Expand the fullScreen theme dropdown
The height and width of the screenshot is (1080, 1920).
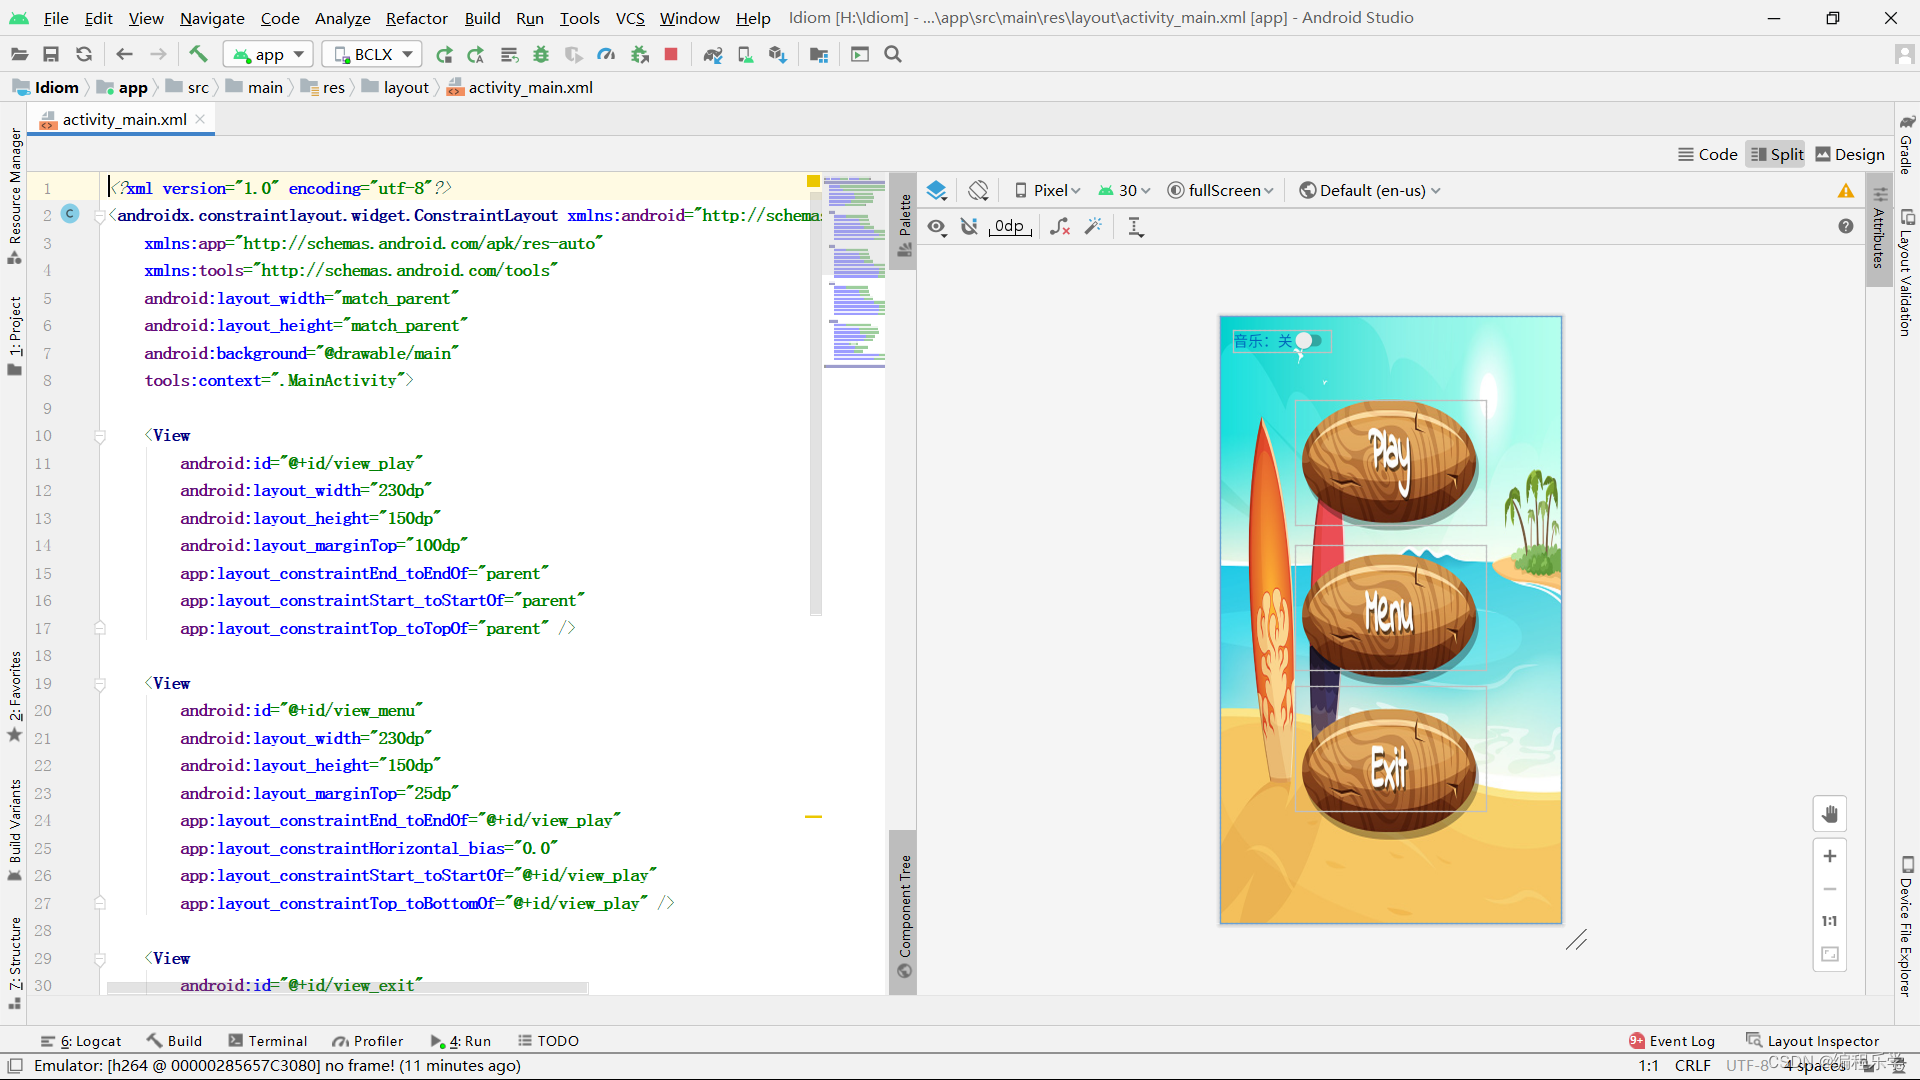1221,190
